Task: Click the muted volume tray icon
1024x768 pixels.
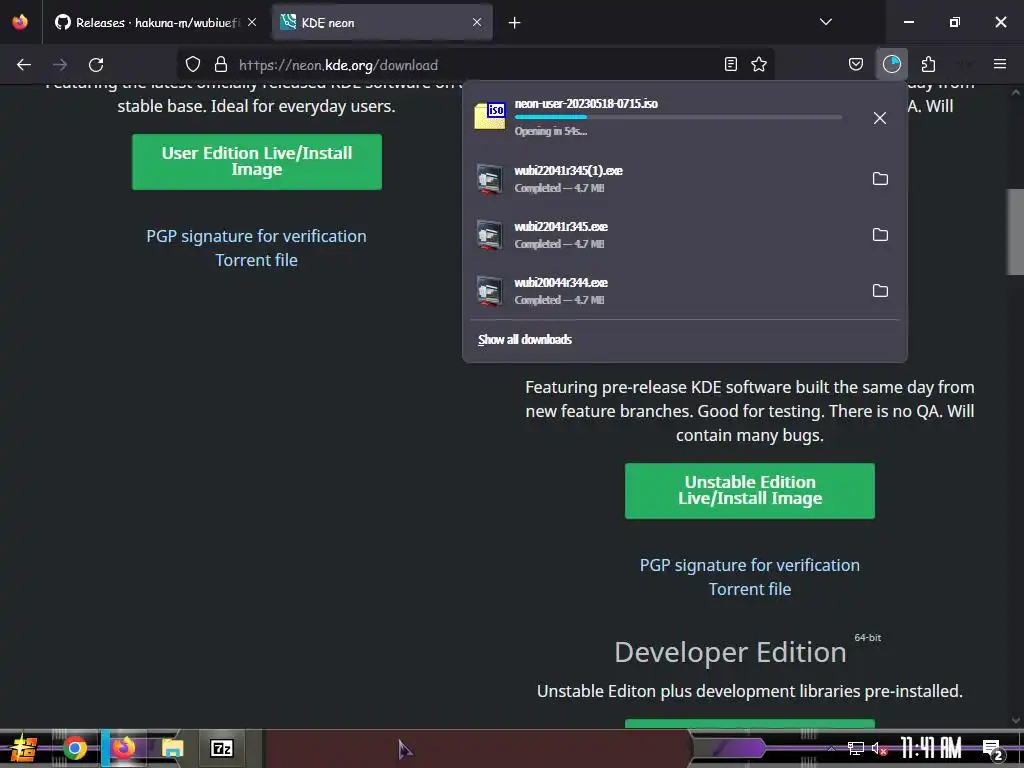Action: [x=879, y=748]
